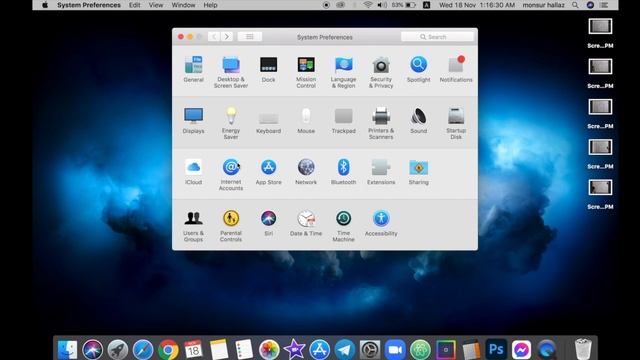Open Displays preferences pane

(193, 120)
